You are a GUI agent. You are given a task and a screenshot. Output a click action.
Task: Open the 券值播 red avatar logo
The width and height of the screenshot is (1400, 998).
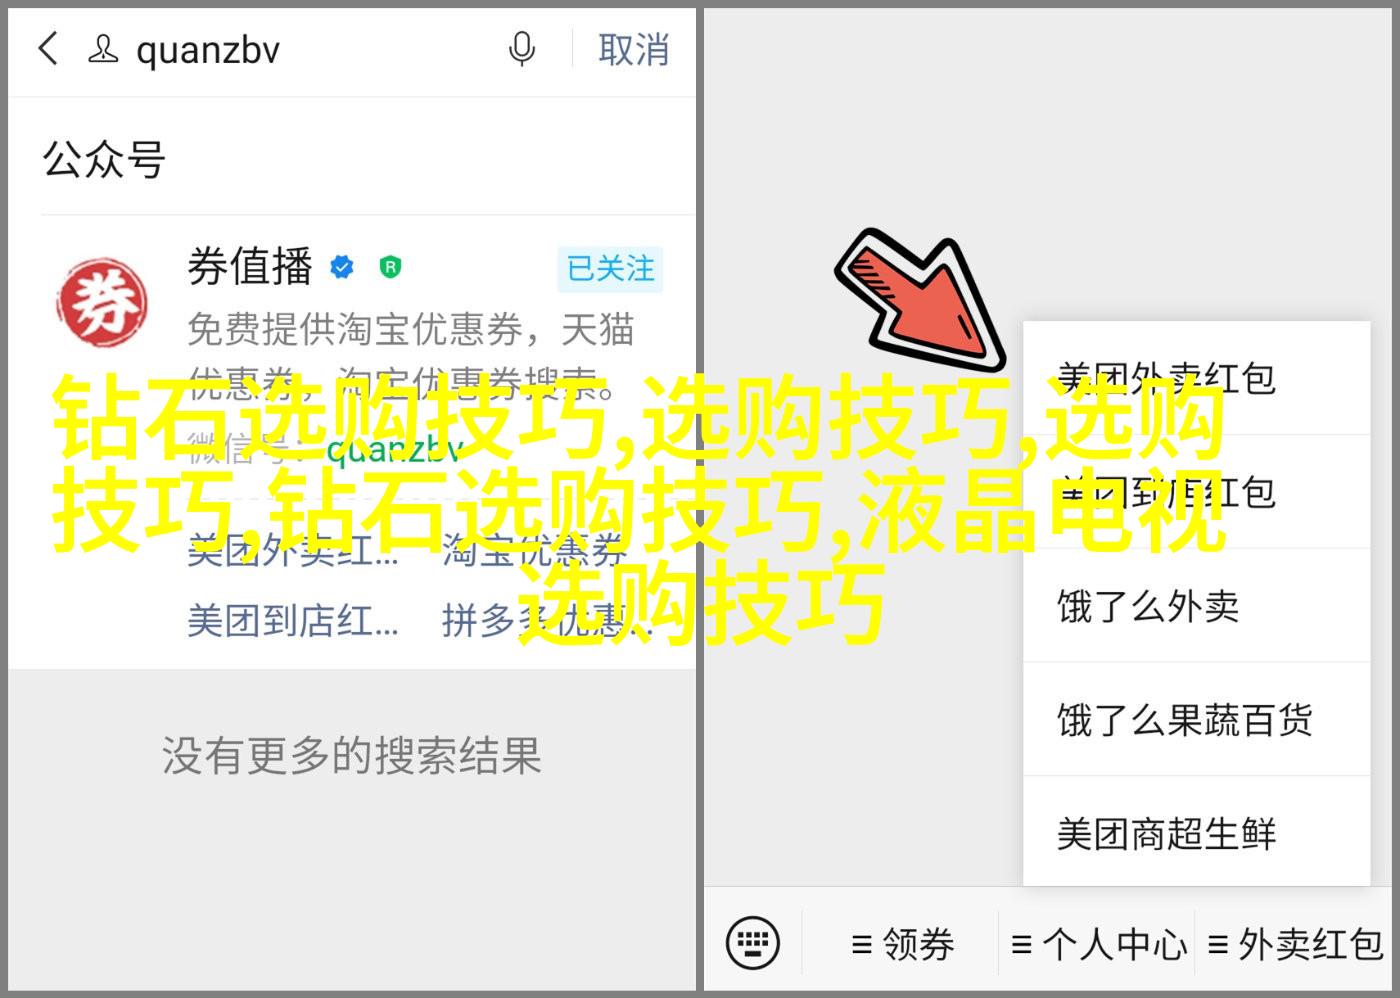[102, 304]
